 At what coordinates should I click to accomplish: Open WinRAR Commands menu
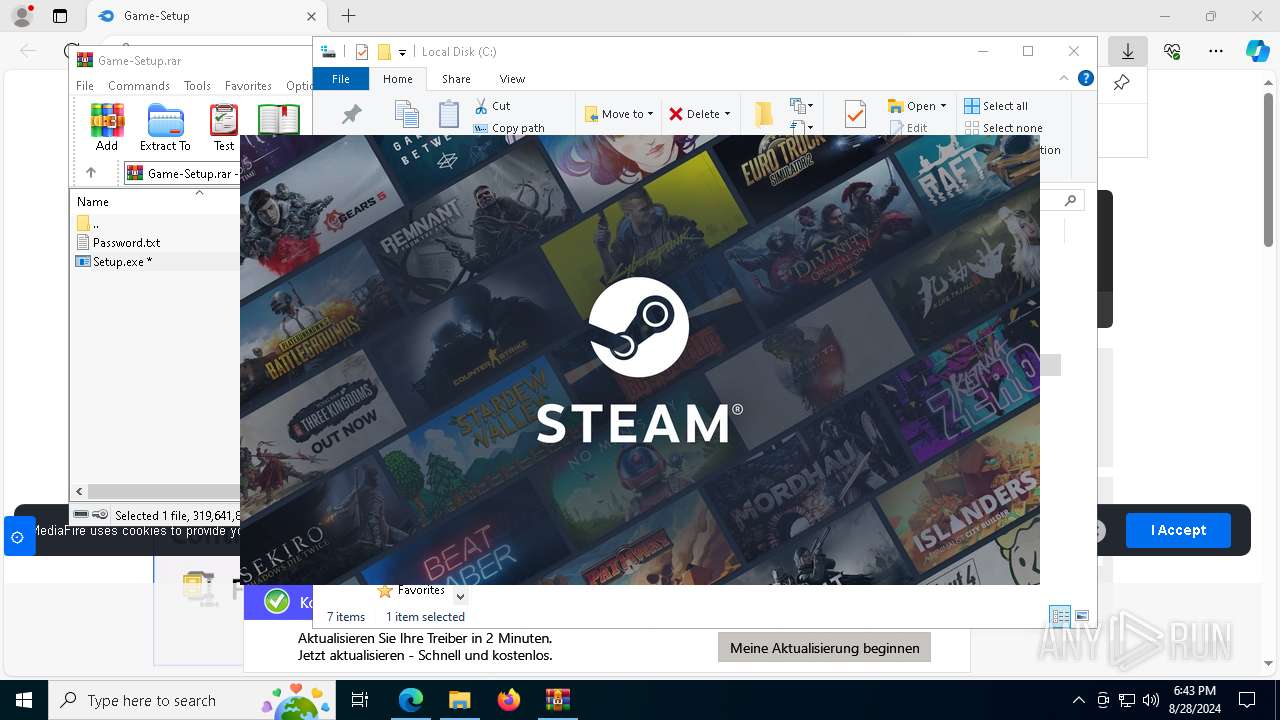[139, 86]
